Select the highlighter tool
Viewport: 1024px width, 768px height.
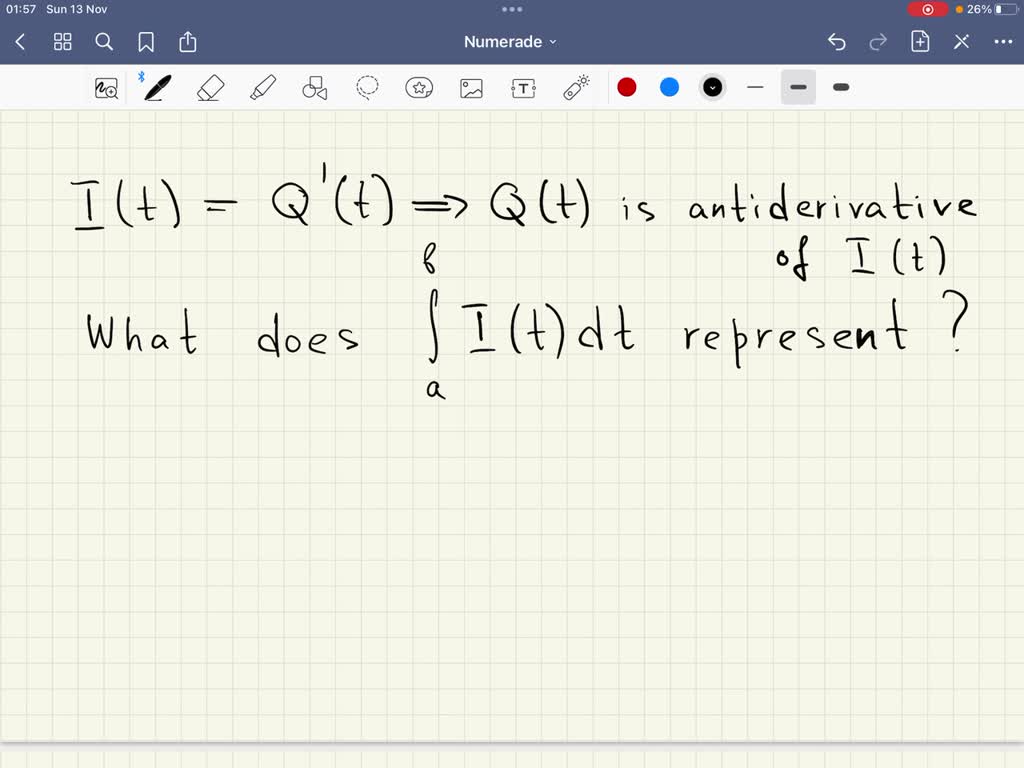[262, 87]
